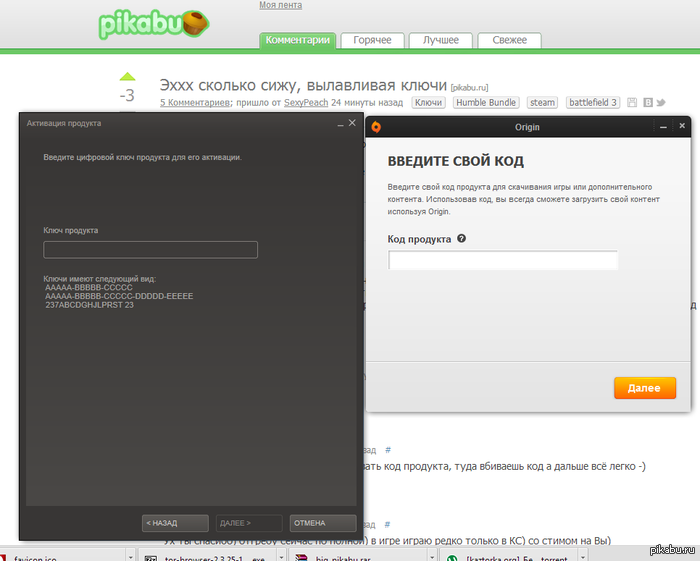Click the ОТМЕНА button

pos(323,523)
